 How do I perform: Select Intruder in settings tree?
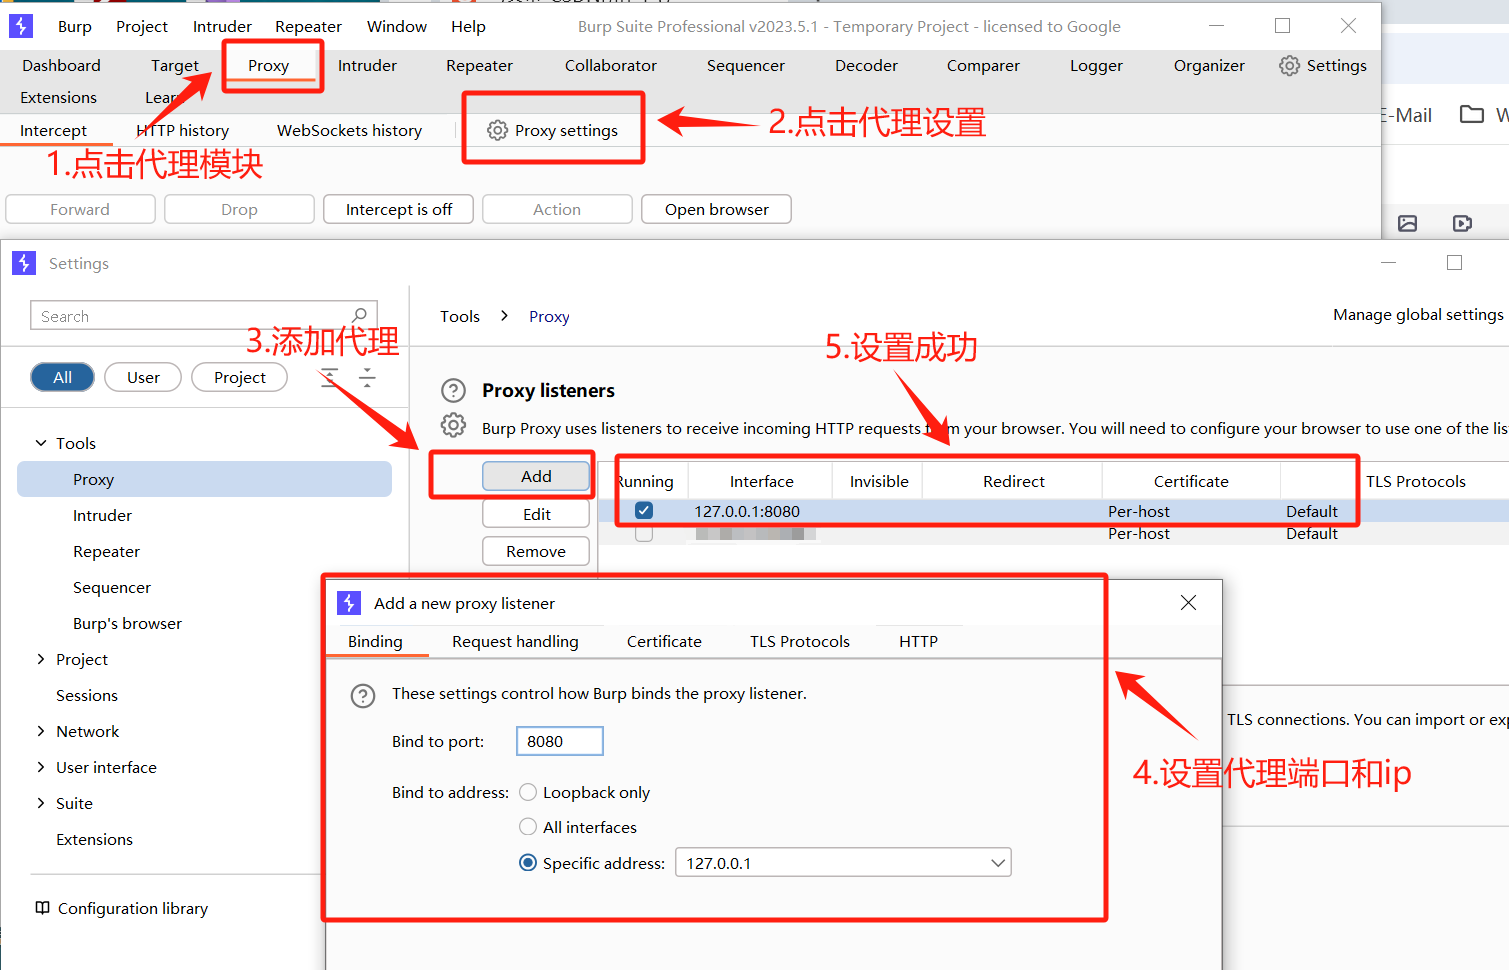102,515
